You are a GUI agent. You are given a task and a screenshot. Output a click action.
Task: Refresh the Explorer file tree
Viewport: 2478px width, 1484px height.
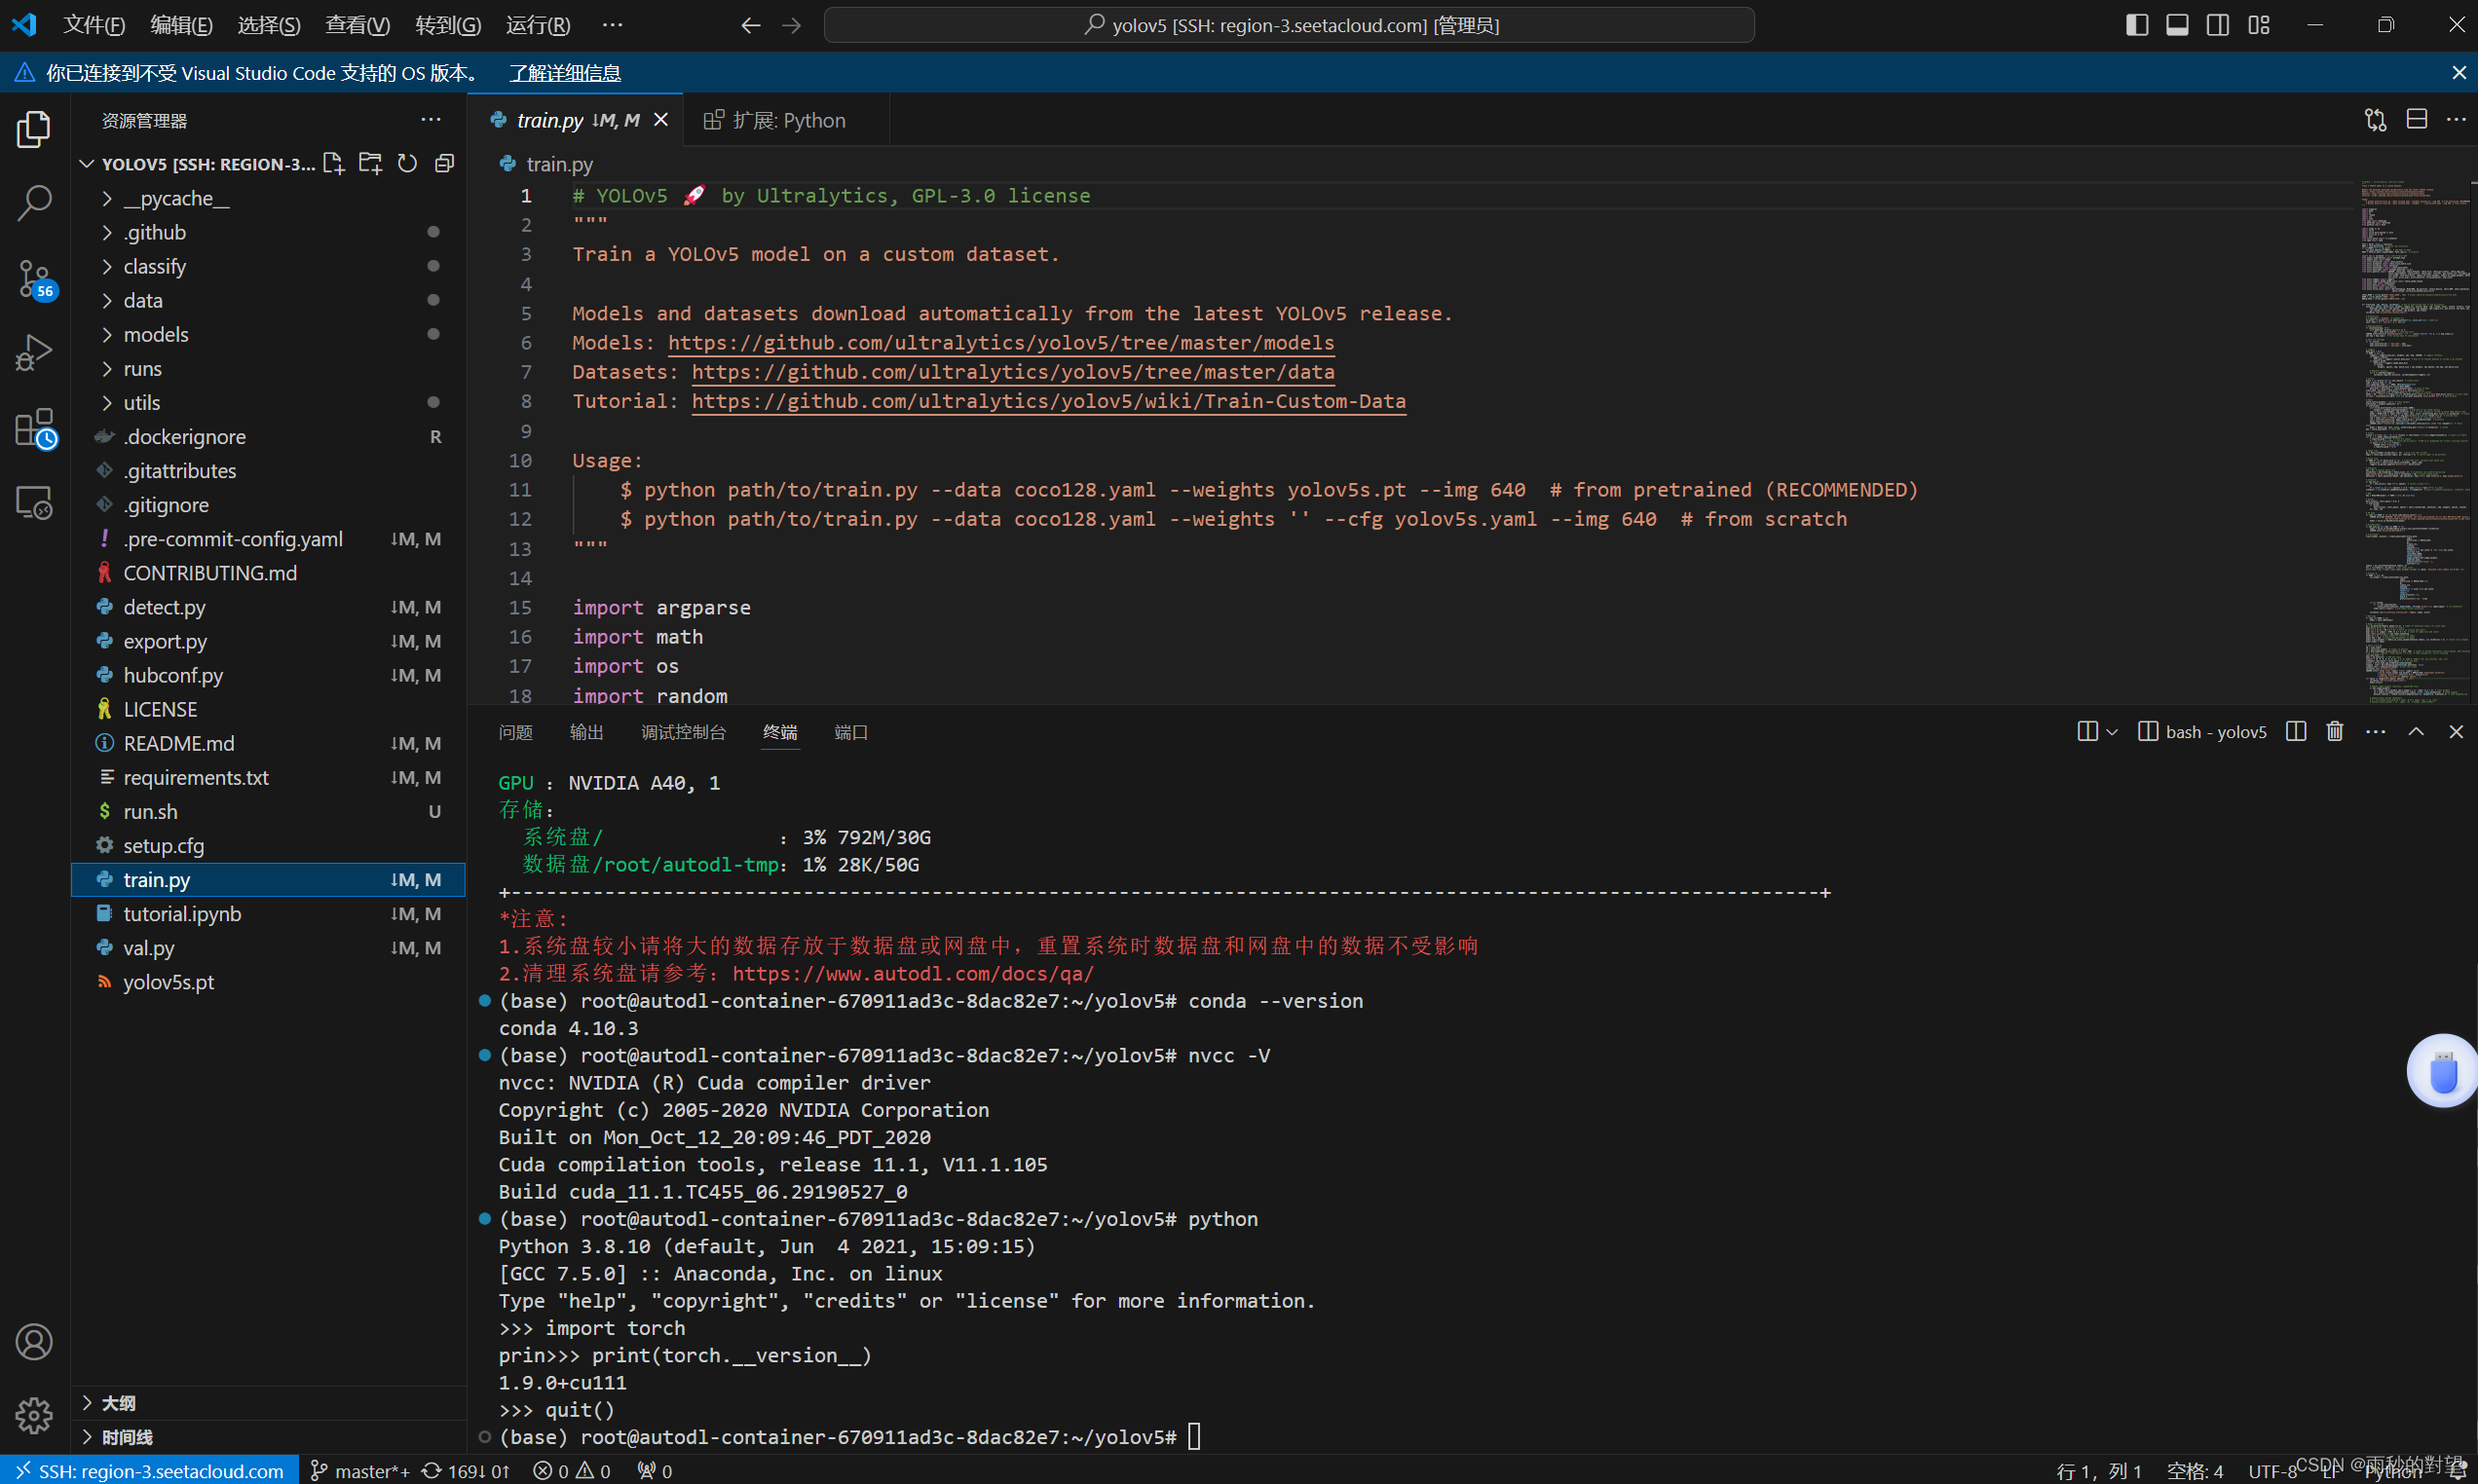click(x=406, y=163)
